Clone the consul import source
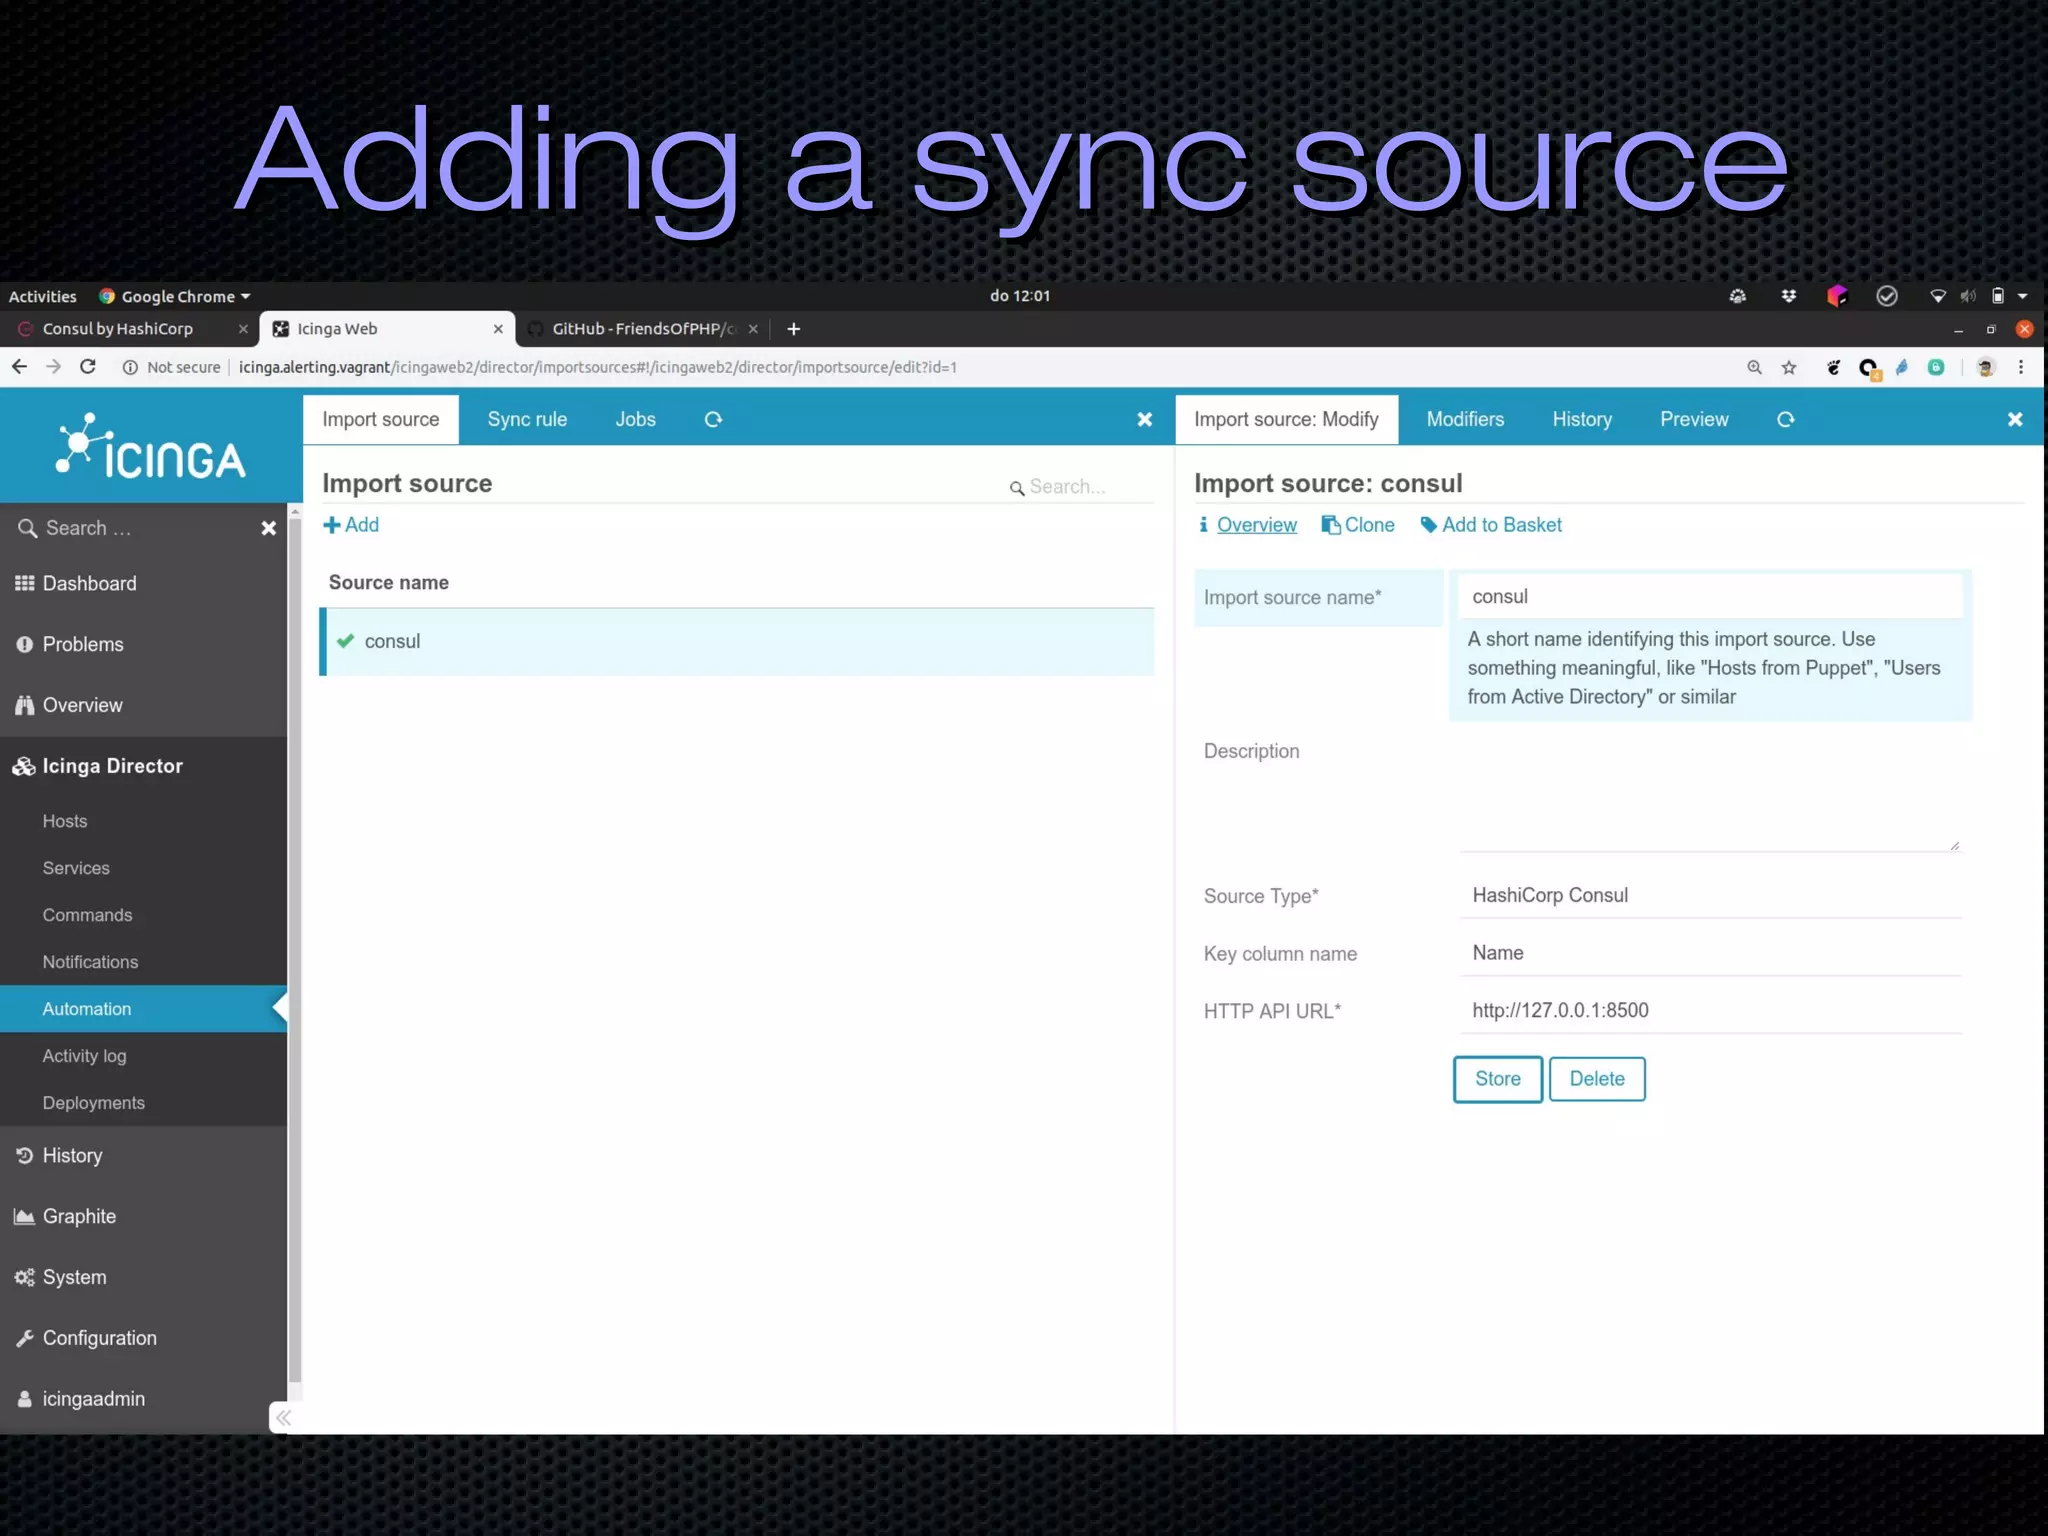This screenshot has width=2048, height=1536. (x=1358, y=525)
